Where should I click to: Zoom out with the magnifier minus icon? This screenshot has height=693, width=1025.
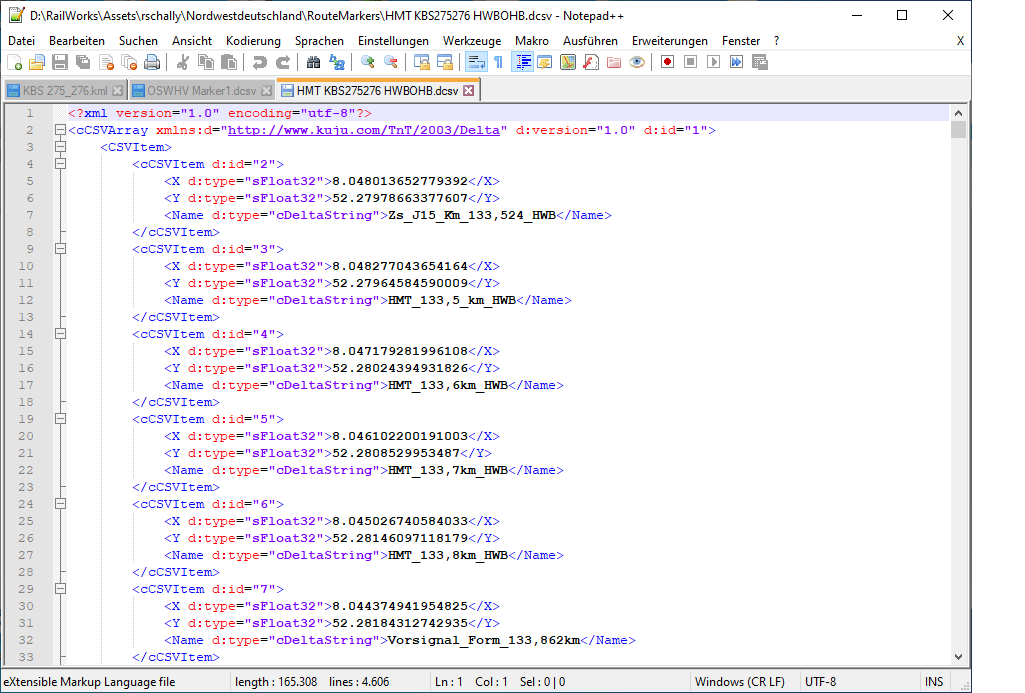(391, 62)
